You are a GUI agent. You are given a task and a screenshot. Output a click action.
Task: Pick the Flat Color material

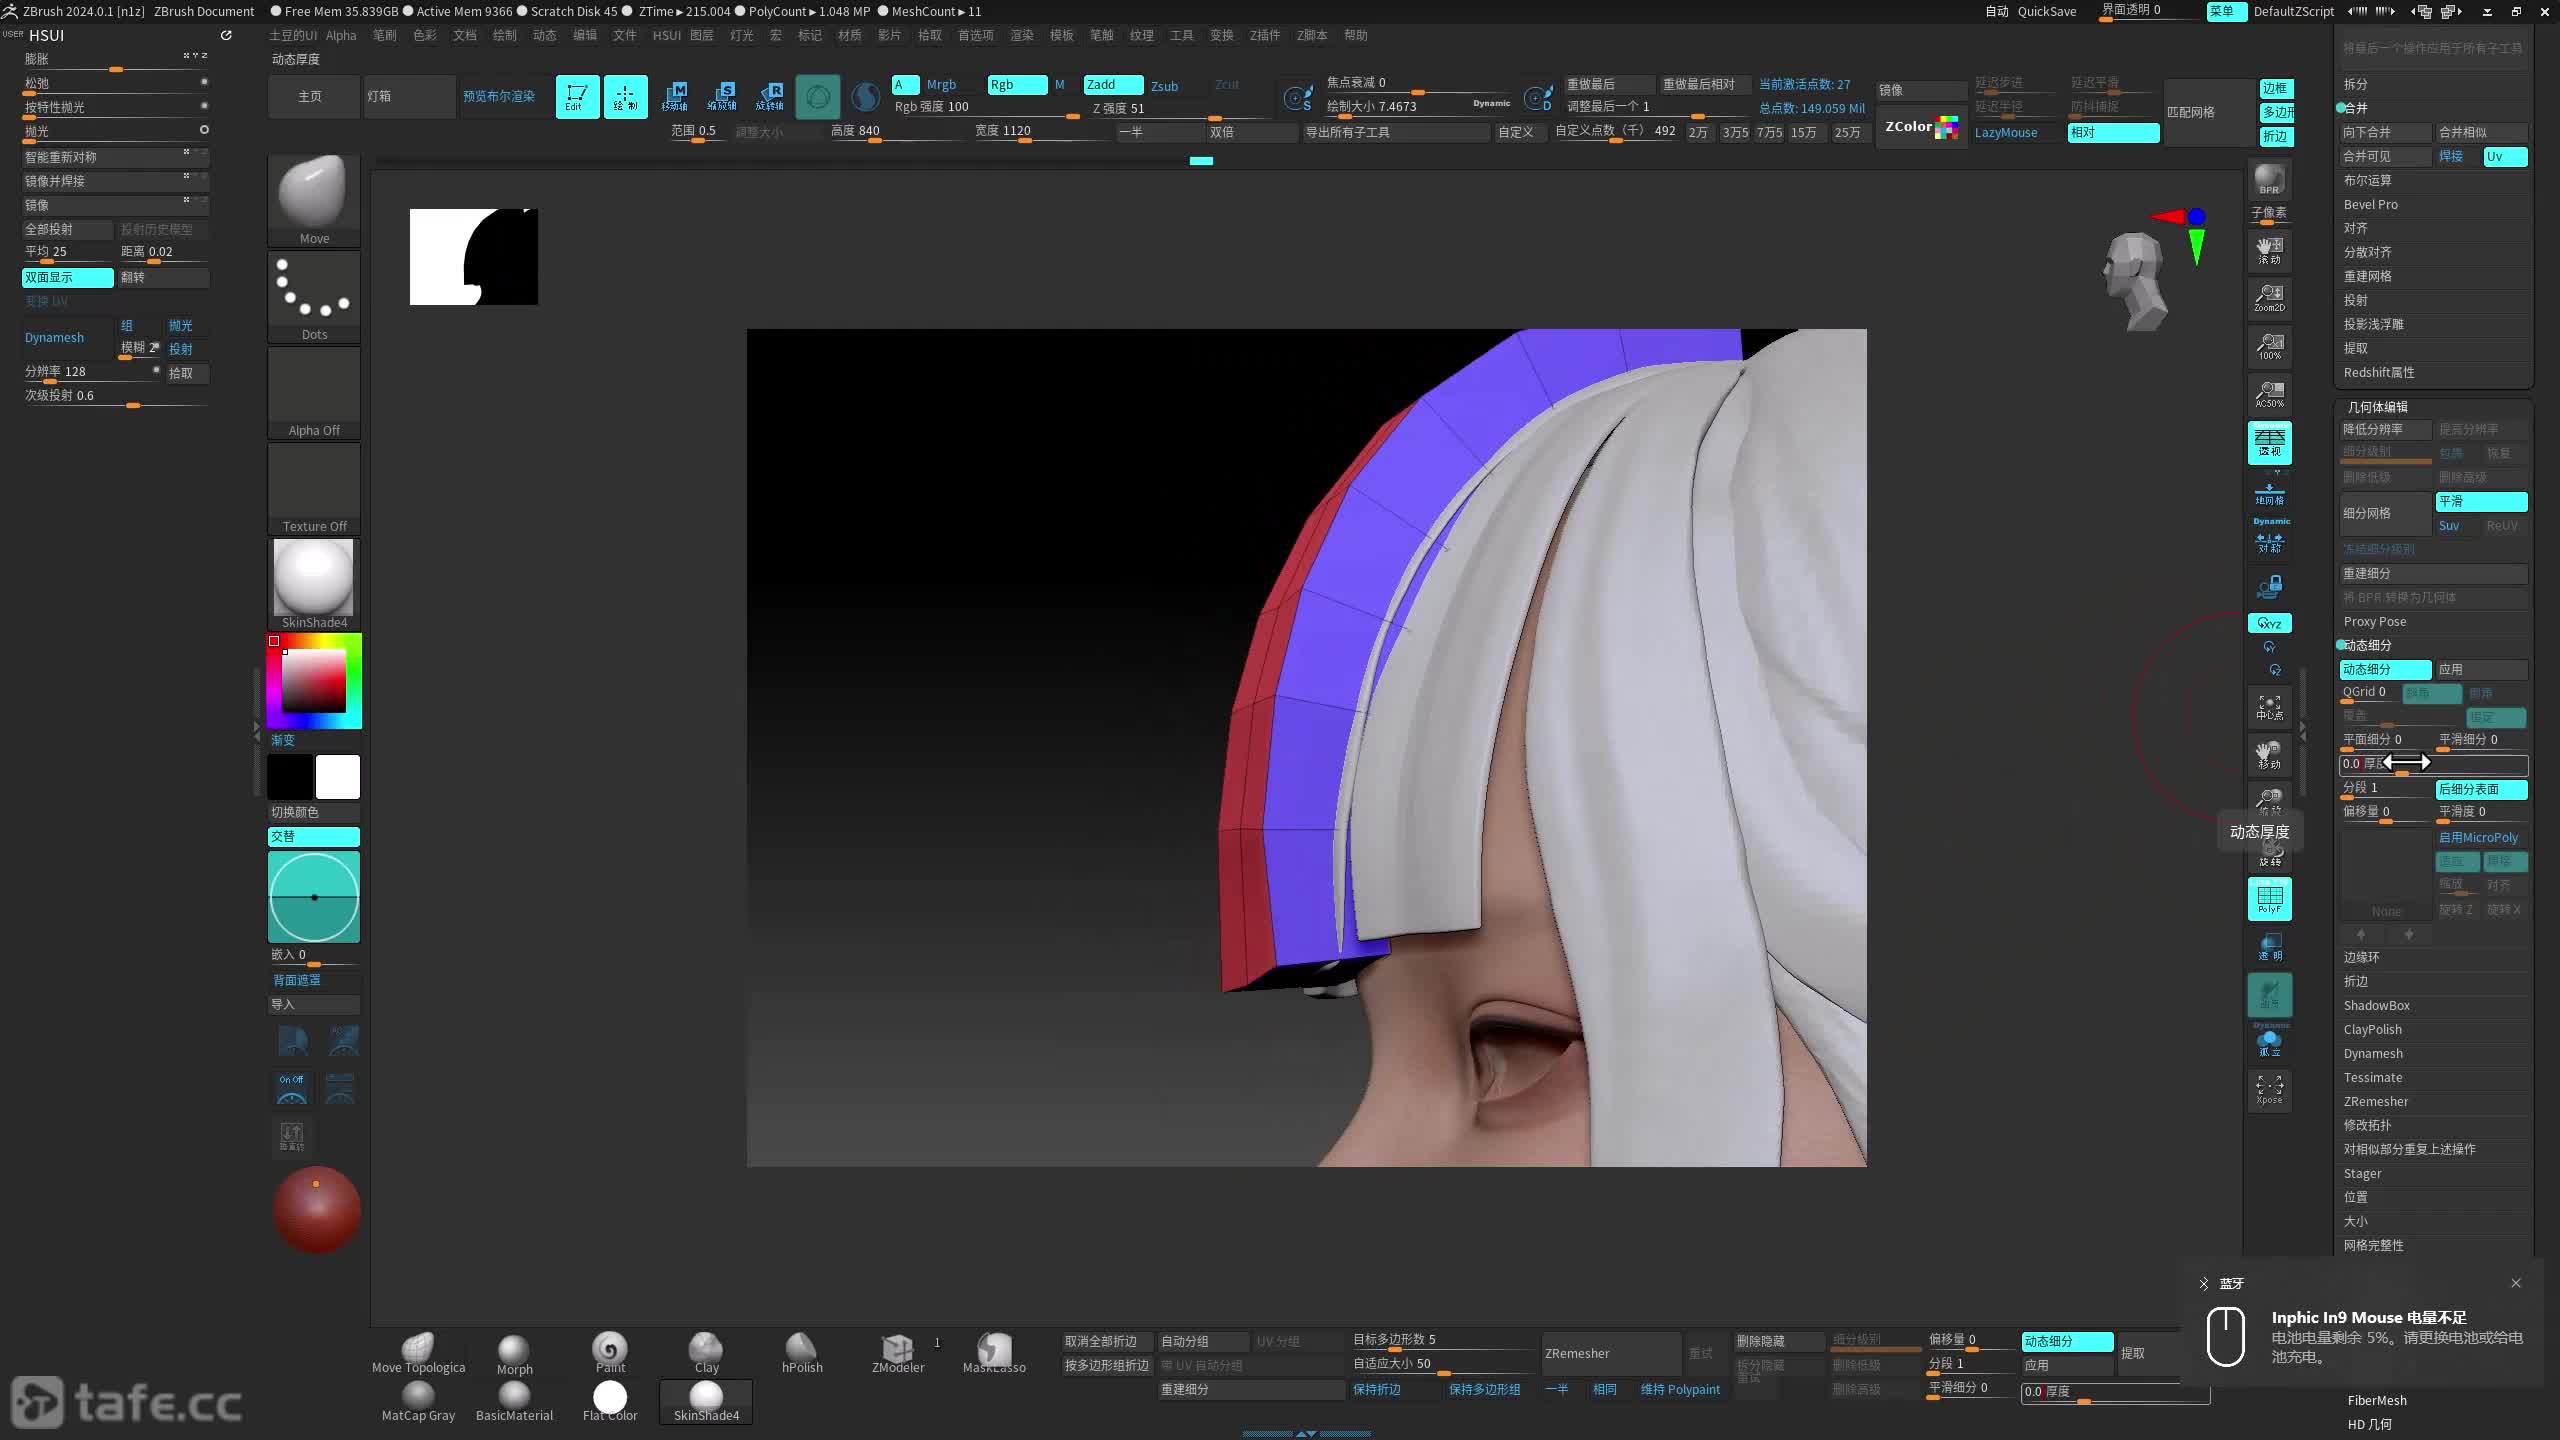(610, 1401)
